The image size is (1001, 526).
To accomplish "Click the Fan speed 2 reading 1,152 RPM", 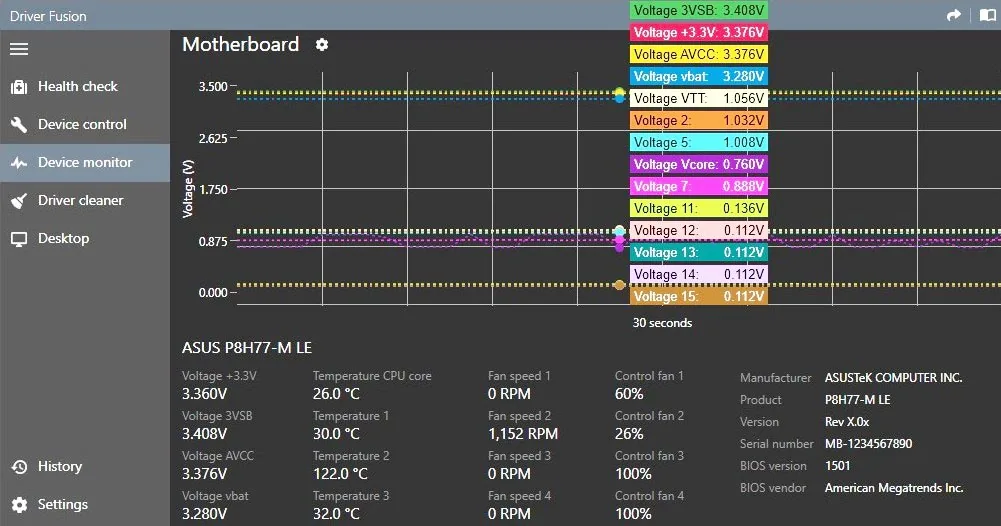I will (x=523, y=434).
